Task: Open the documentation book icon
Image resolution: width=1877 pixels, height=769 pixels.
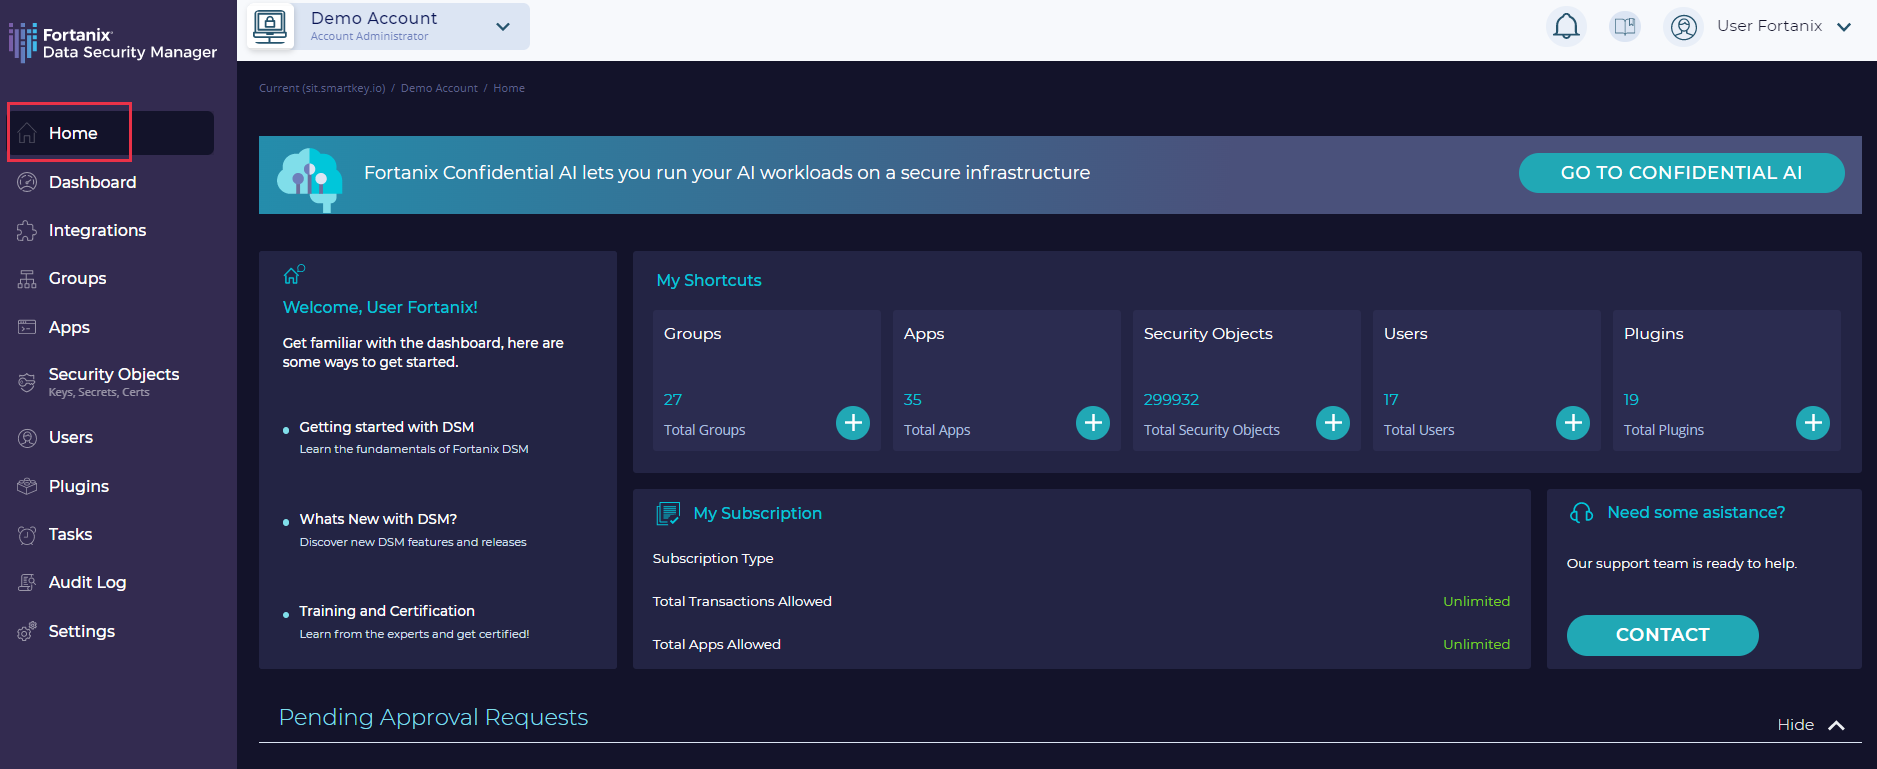Action: [x=1625, y=26]
